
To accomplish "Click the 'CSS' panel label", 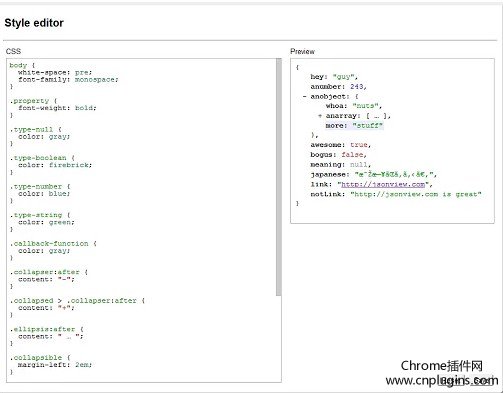I will (x=13, y=51).
